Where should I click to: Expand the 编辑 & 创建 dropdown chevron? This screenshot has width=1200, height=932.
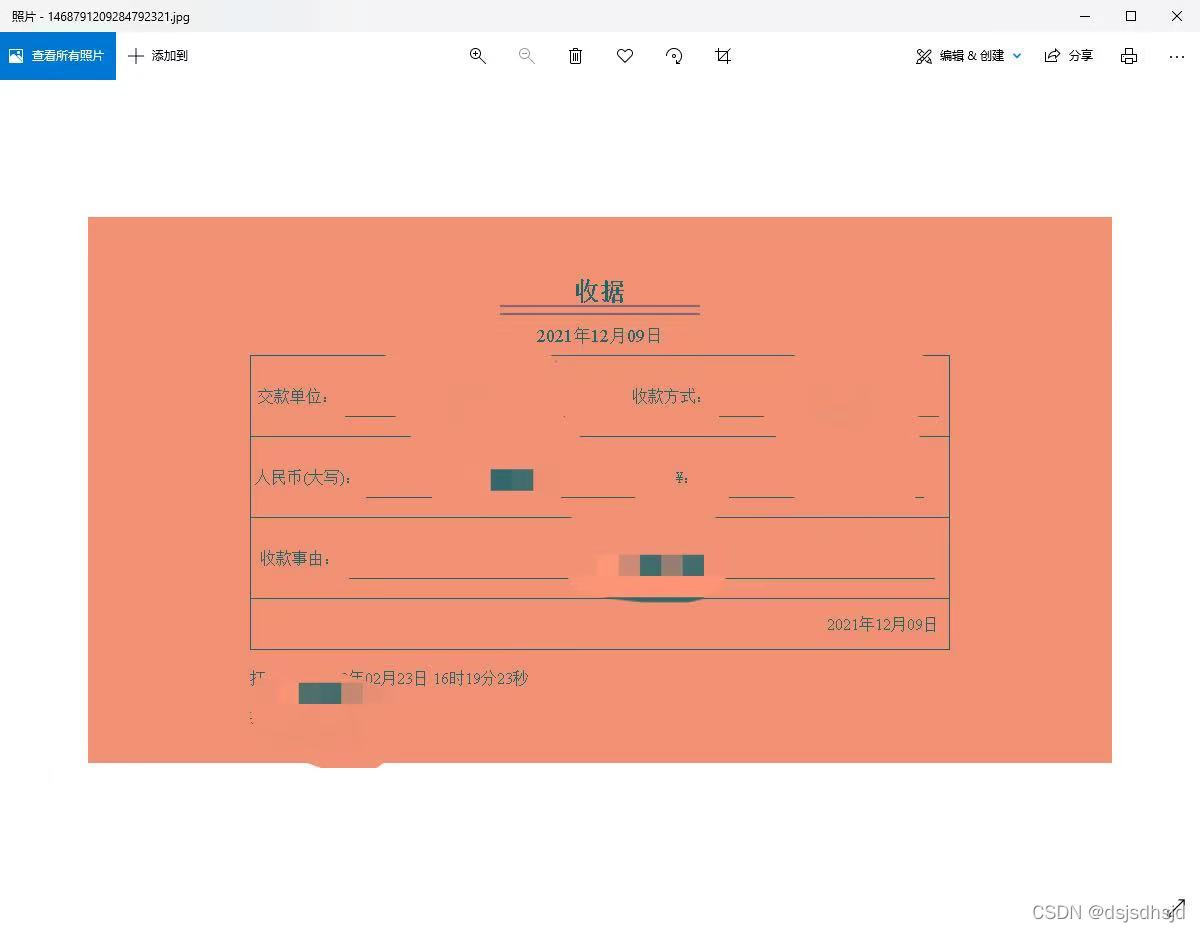(1017, 56)
